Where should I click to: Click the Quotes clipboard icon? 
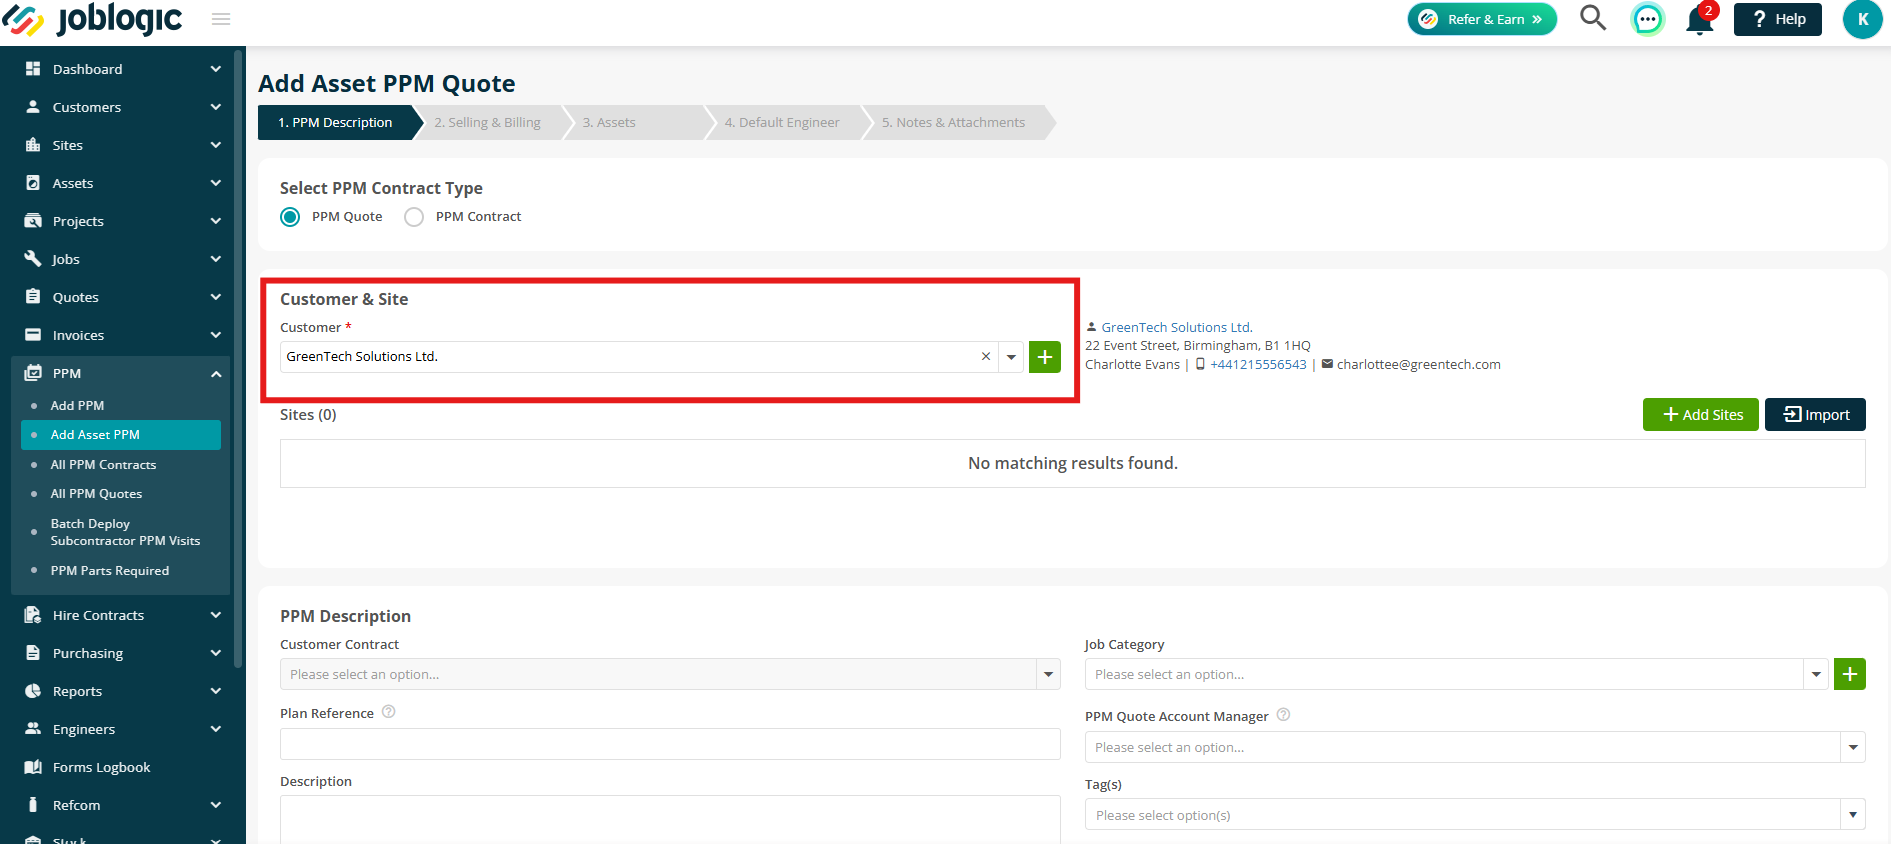[33, 297]
